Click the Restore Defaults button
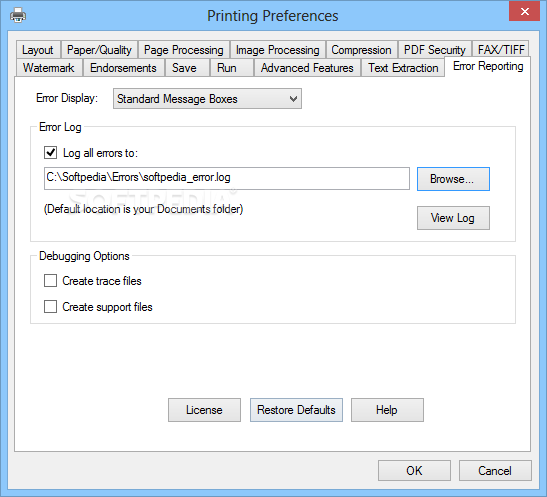The height and width of the screenshot is (497, 547). pyautogui.click(x=296, y=410)
